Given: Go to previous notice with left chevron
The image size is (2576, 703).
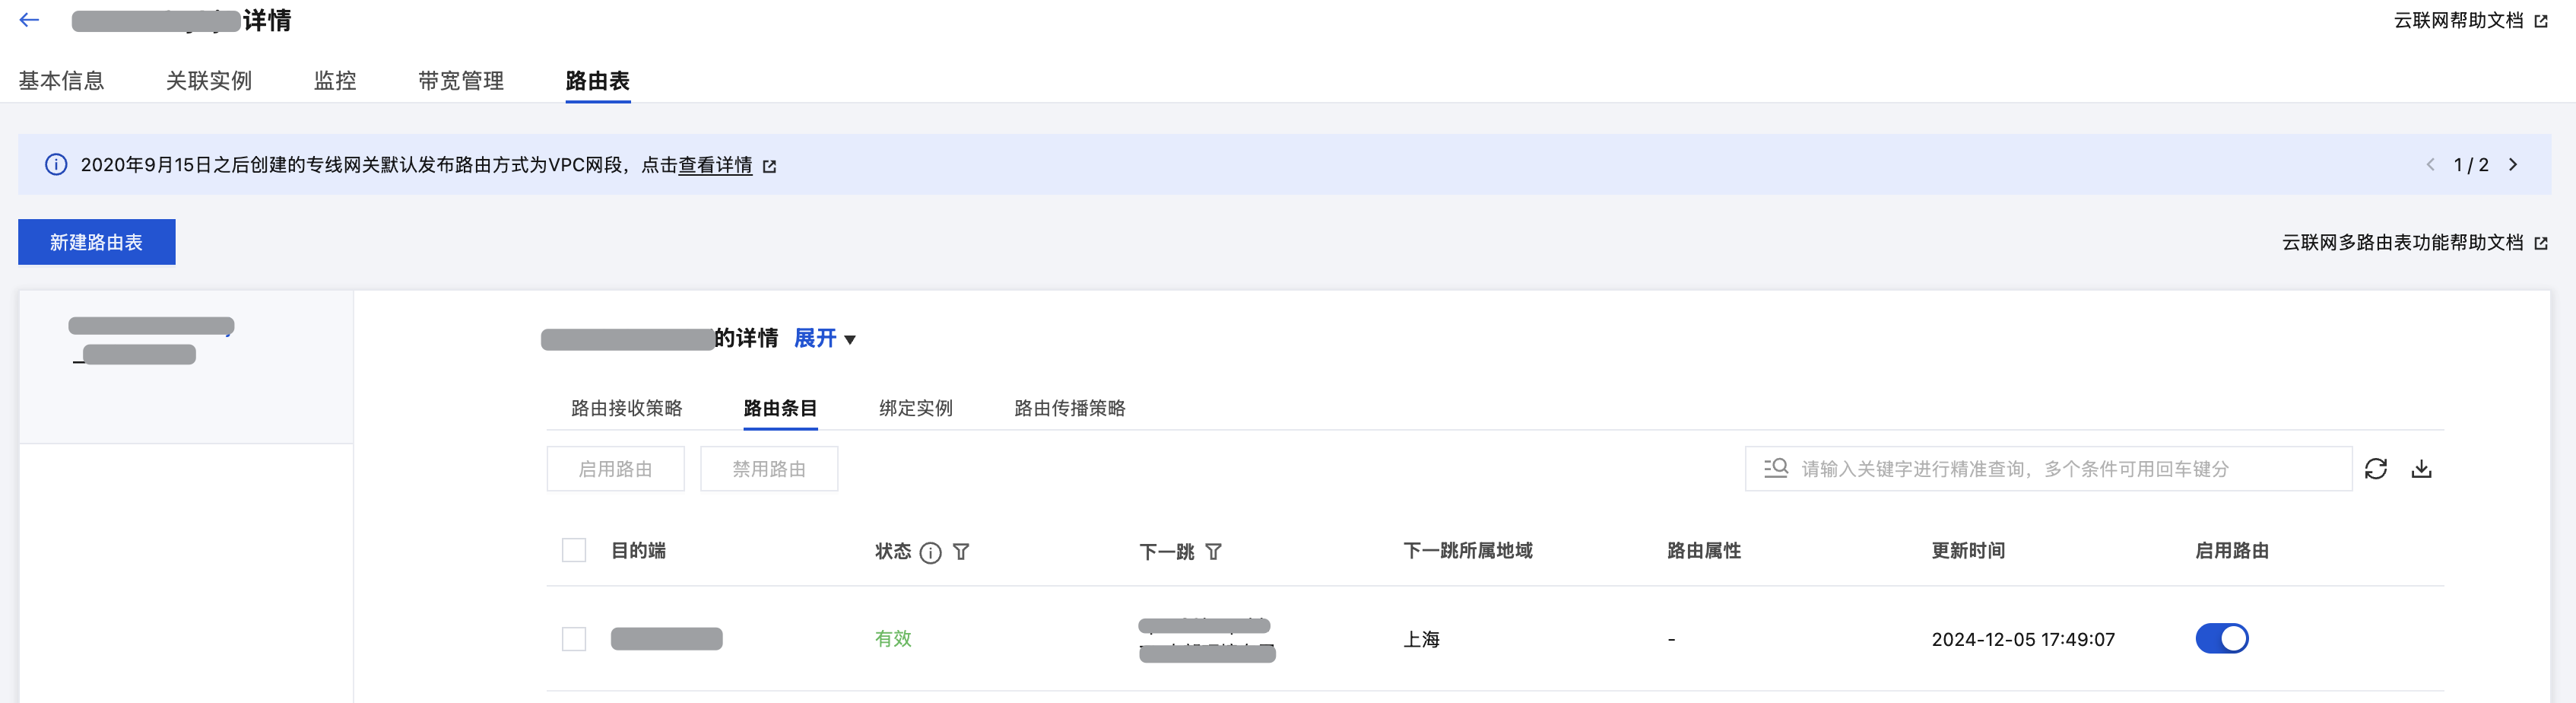Looking at the screenshot, I should (x=2430, y=165).
